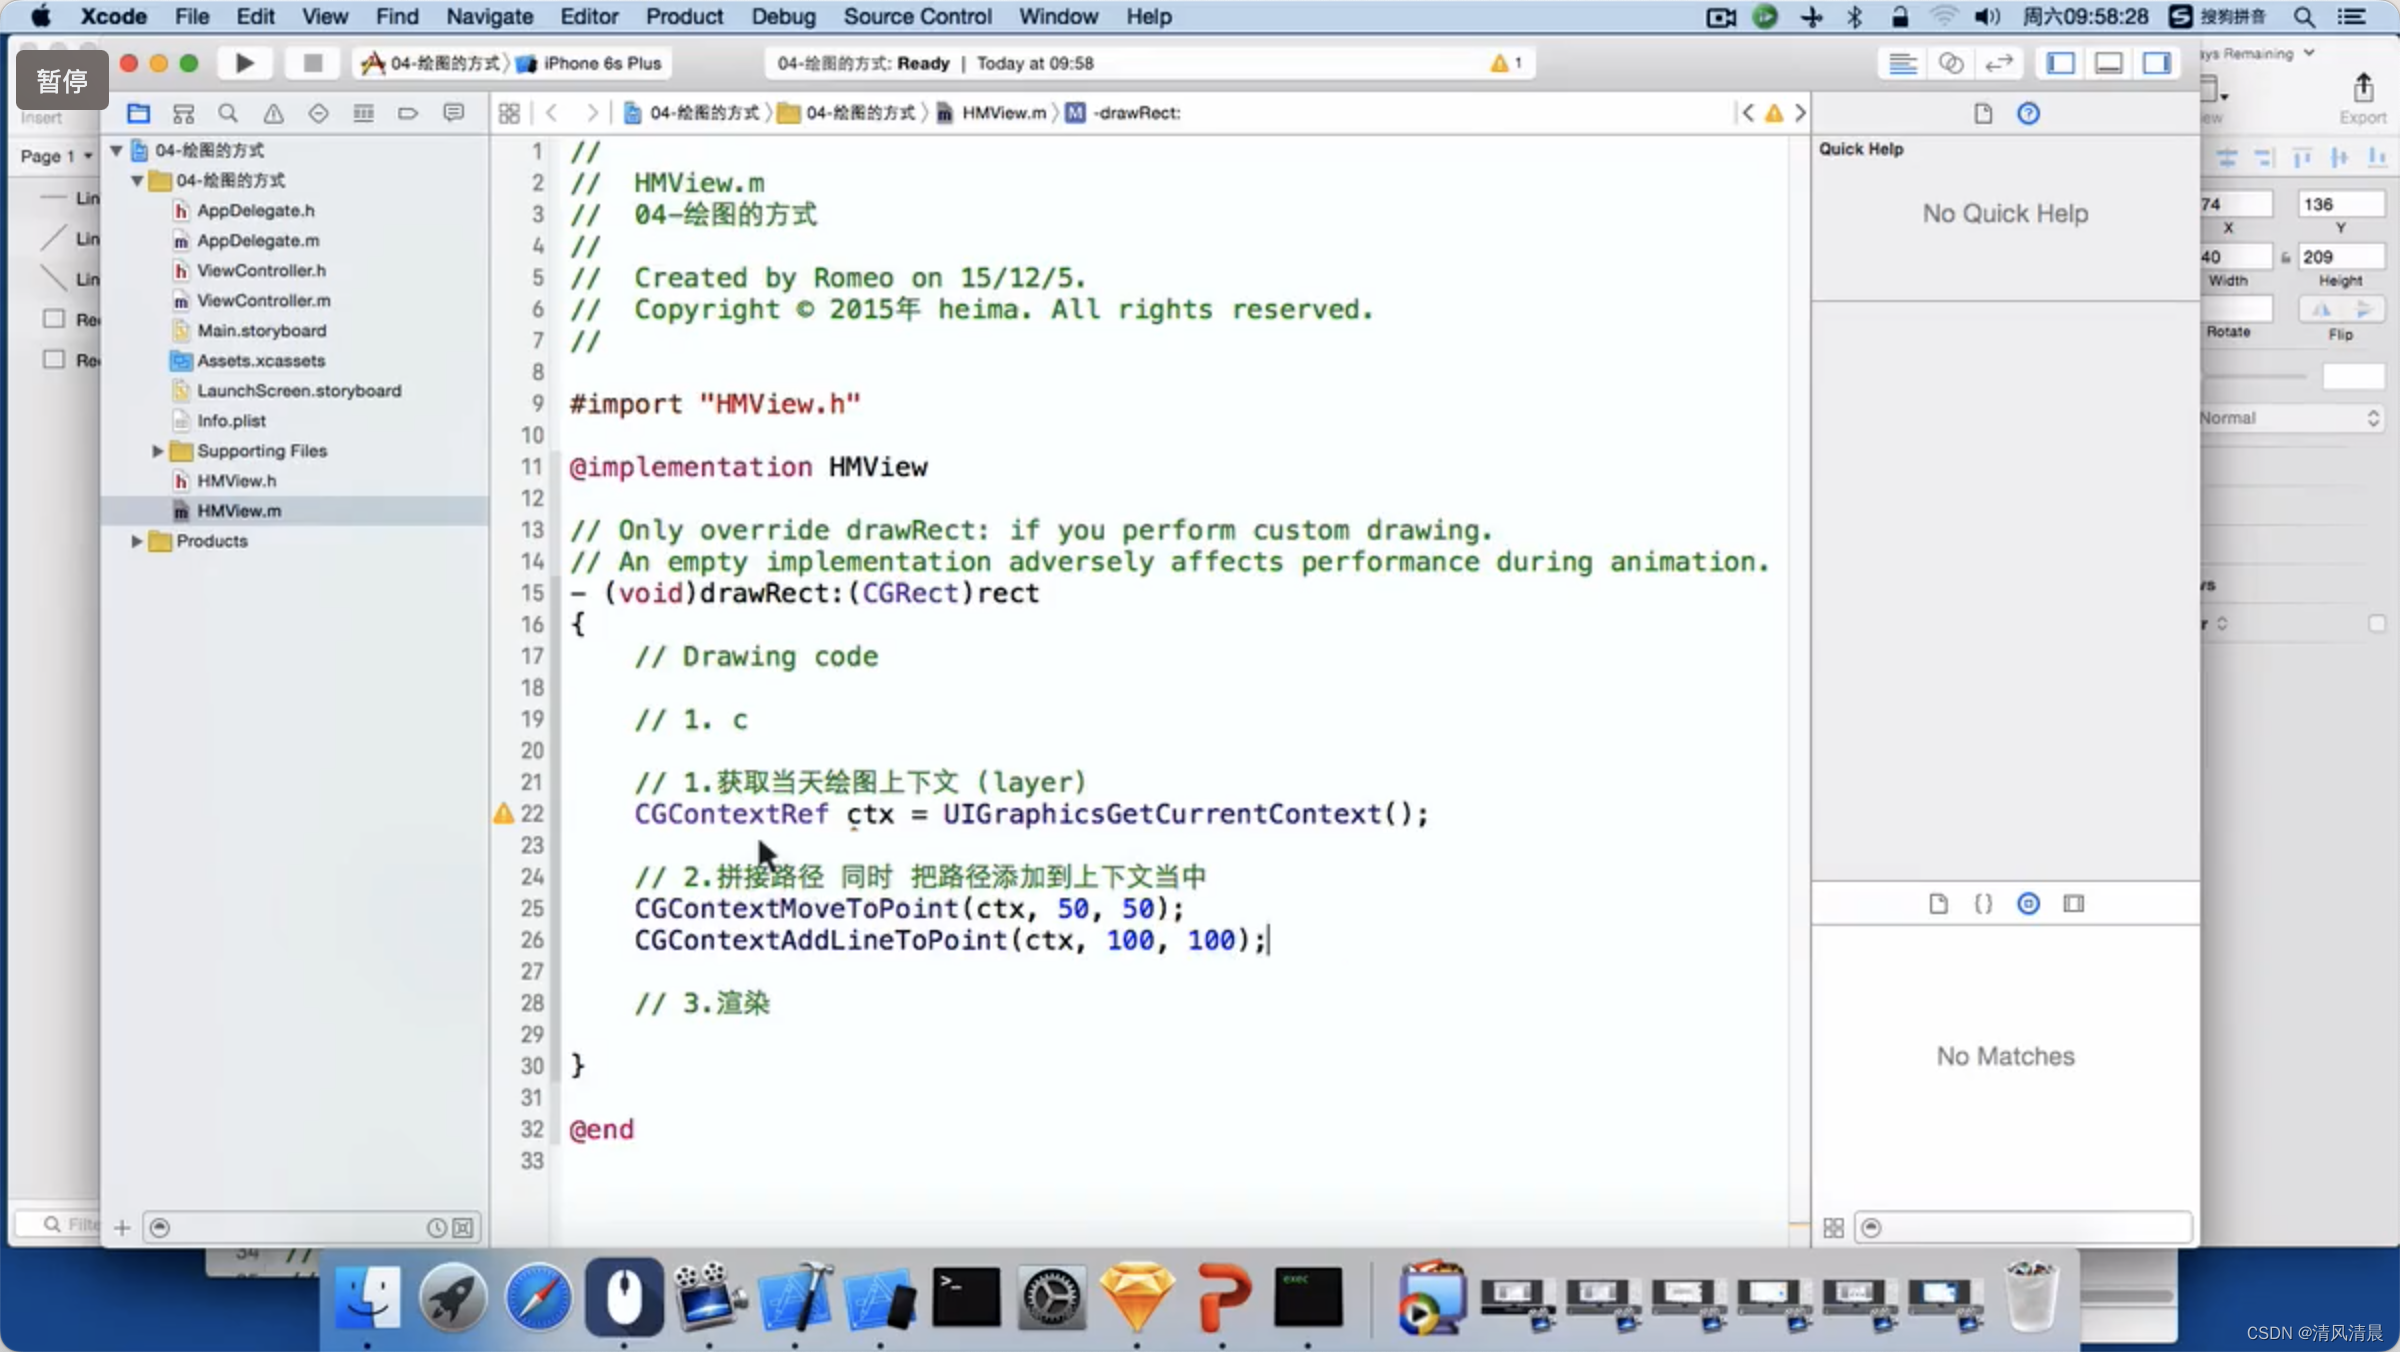This screenshot has height=1352, width=2400.
Task: Open the Normal blend dropdown in background window
Action: click(x=2290, y=418)
